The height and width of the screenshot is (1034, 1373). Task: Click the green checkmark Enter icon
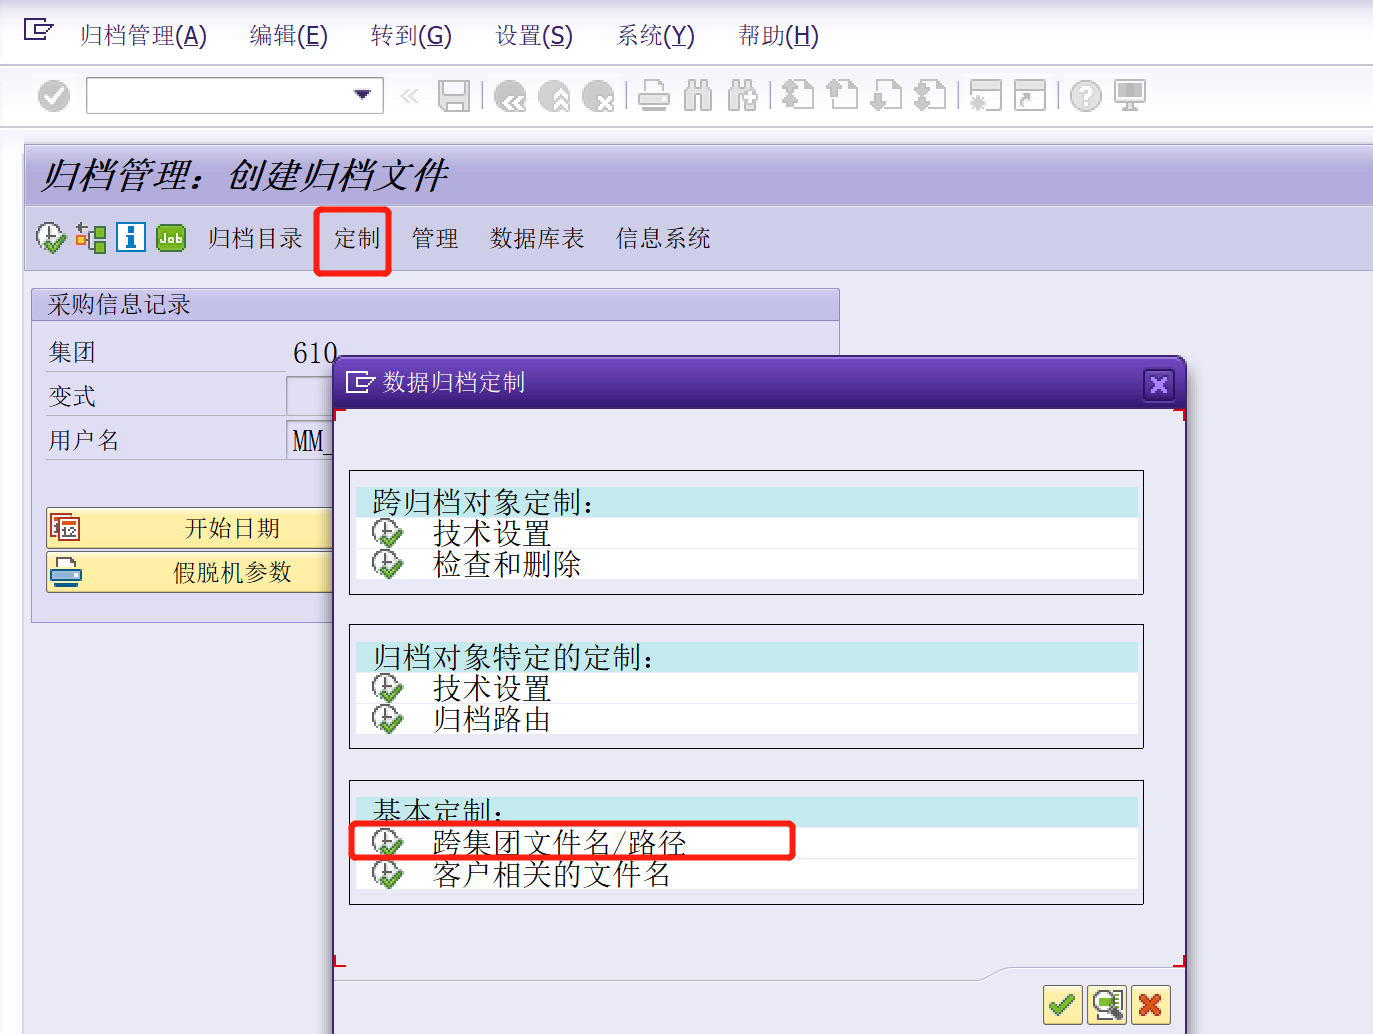click(54, 96)
